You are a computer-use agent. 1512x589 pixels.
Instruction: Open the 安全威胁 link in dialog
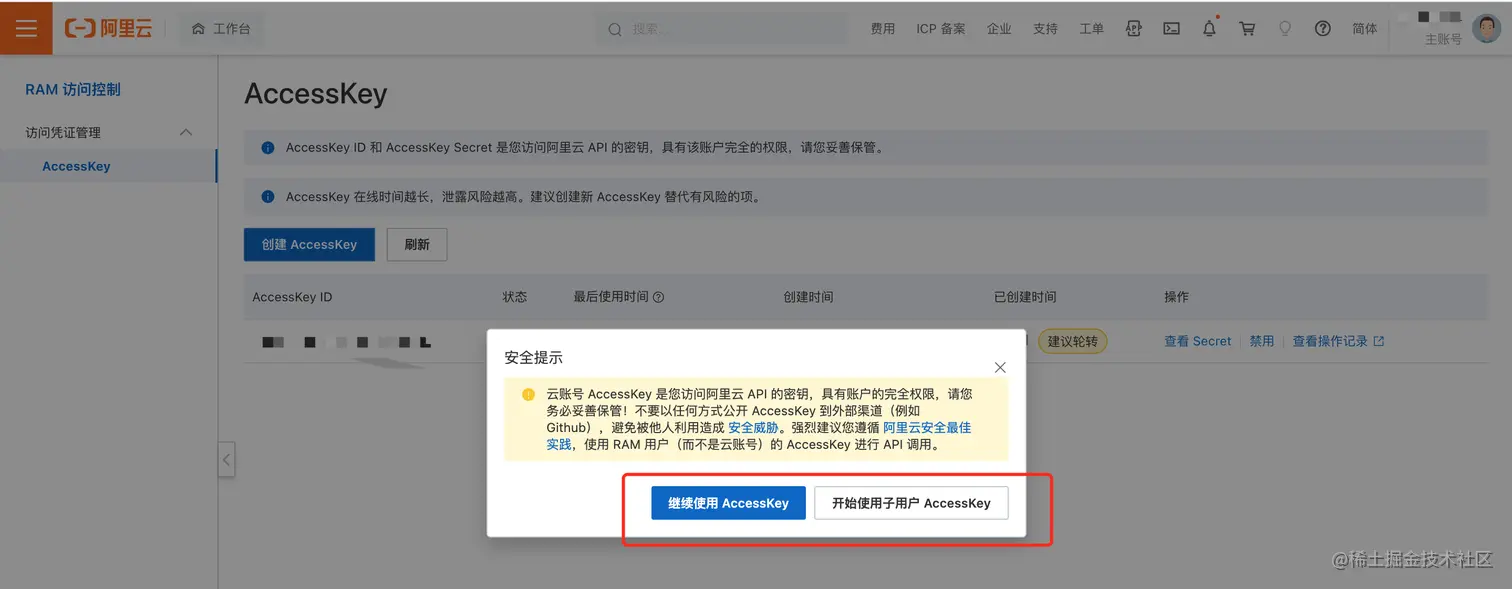point(753,427)
